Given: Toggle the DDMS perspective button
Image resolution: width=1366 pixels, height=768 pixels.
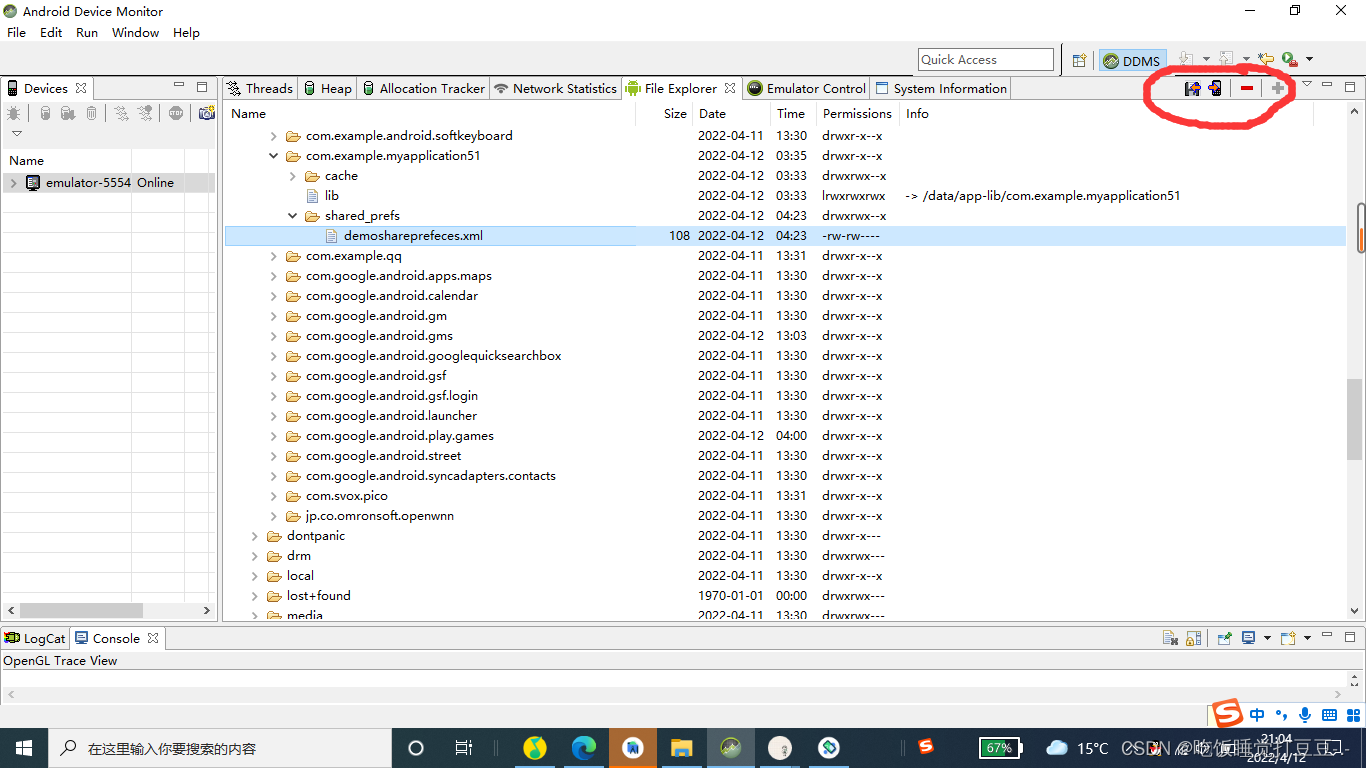Looking at the screenshot, I should point(1132,60).
